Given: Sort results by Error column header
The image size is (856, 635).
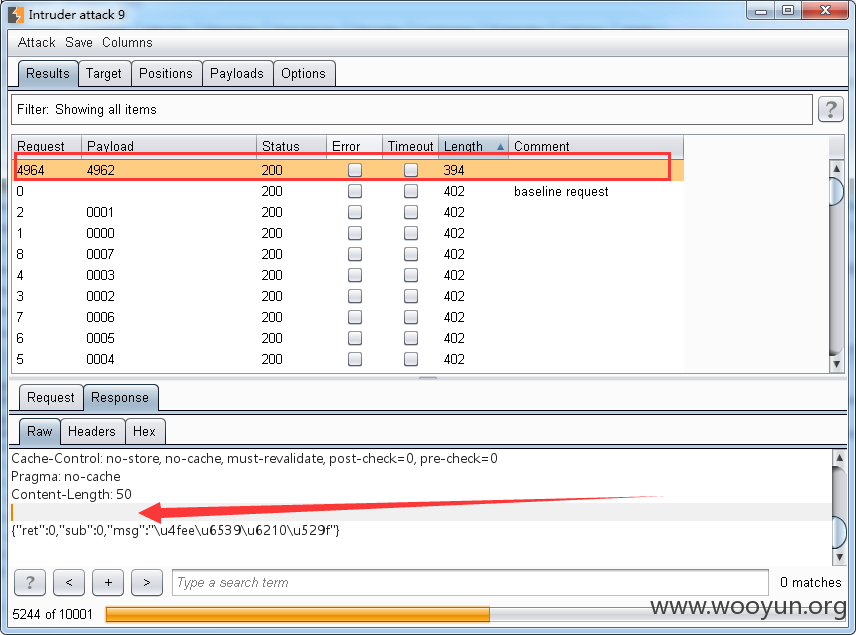Looking at the screenshot, I should (x=354, y=146).
